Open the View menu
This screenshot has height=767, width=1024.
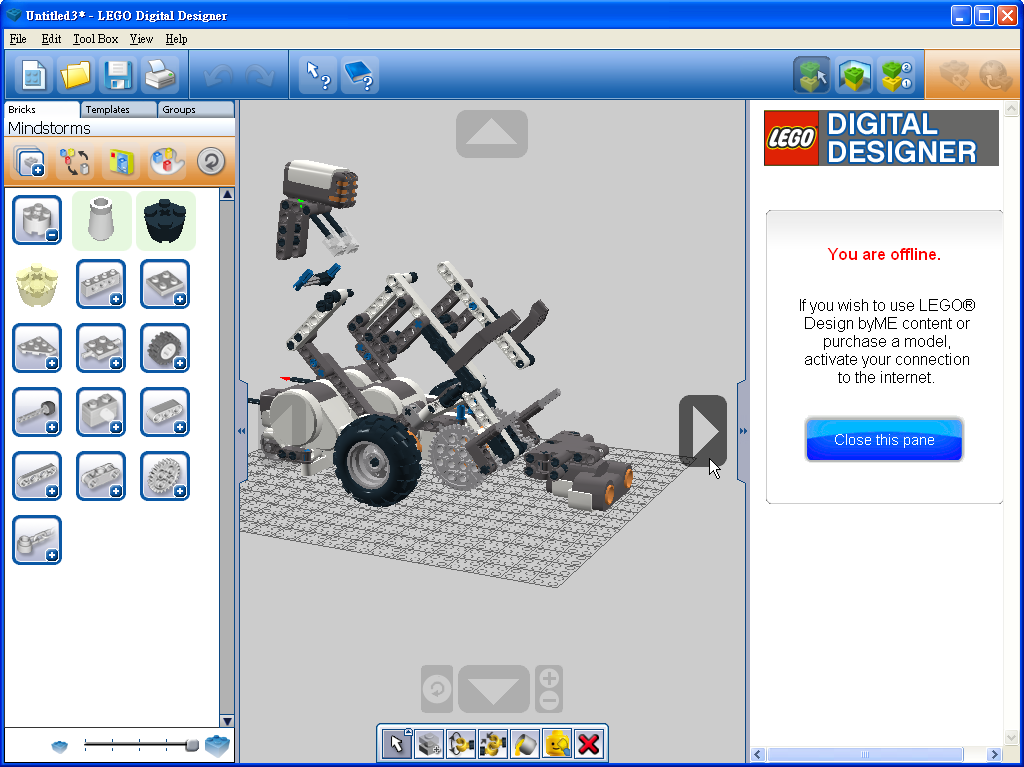tap(141, 39)
